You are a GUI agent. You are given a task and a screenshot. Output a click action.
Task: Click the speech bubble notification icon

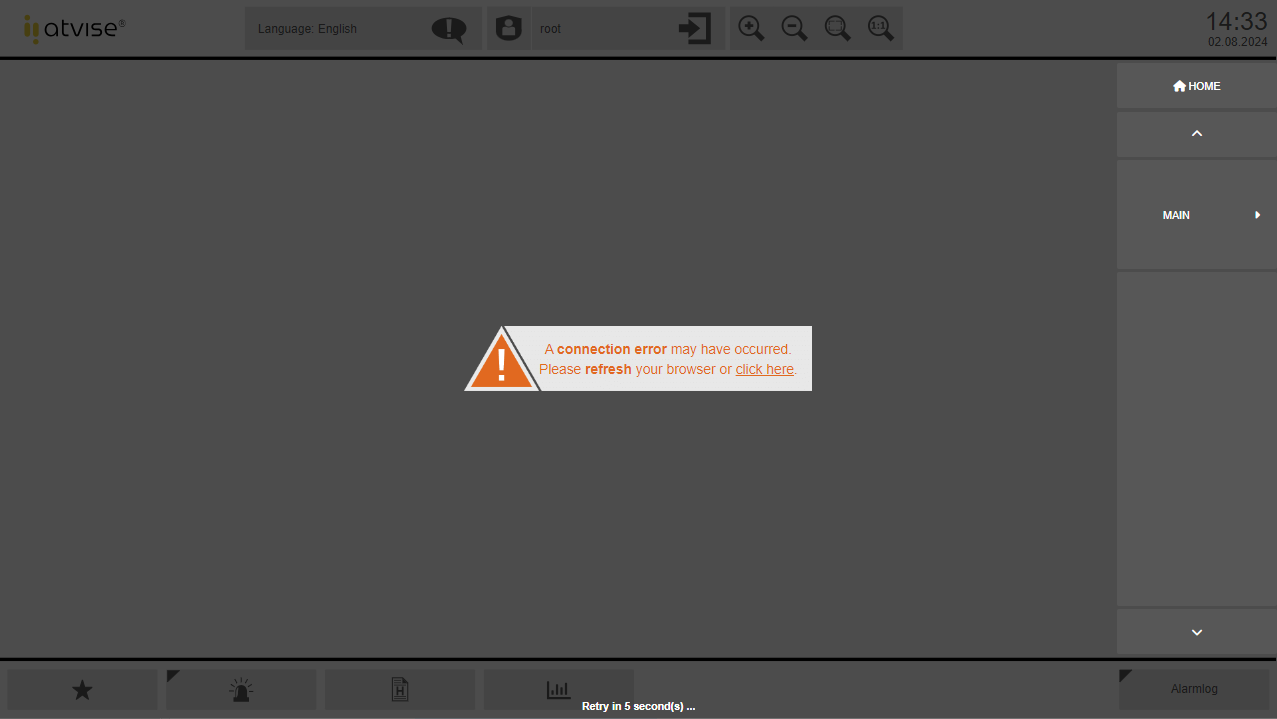[447, 29]
